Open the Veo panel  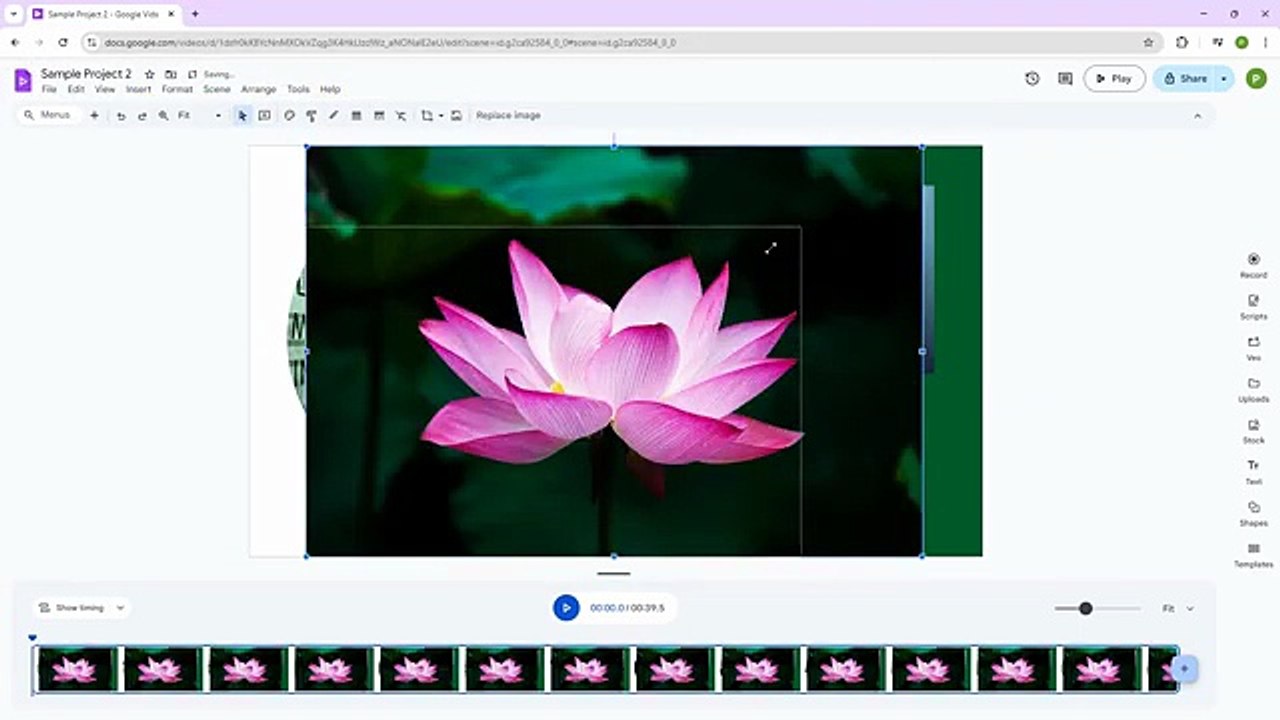(1253, 347)
